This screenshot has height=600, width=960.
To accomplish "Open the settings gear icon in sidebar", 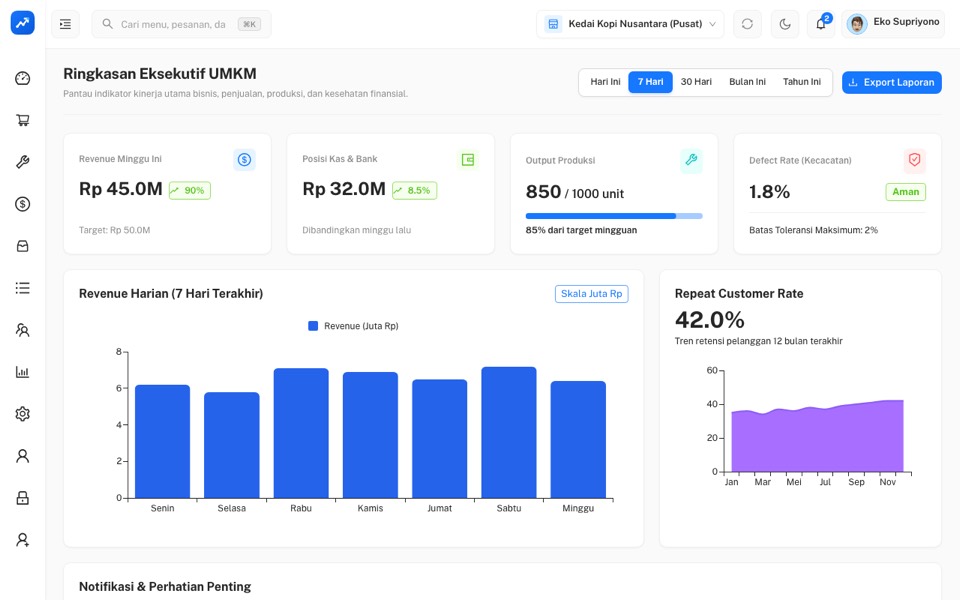I will tap(23, 414).
